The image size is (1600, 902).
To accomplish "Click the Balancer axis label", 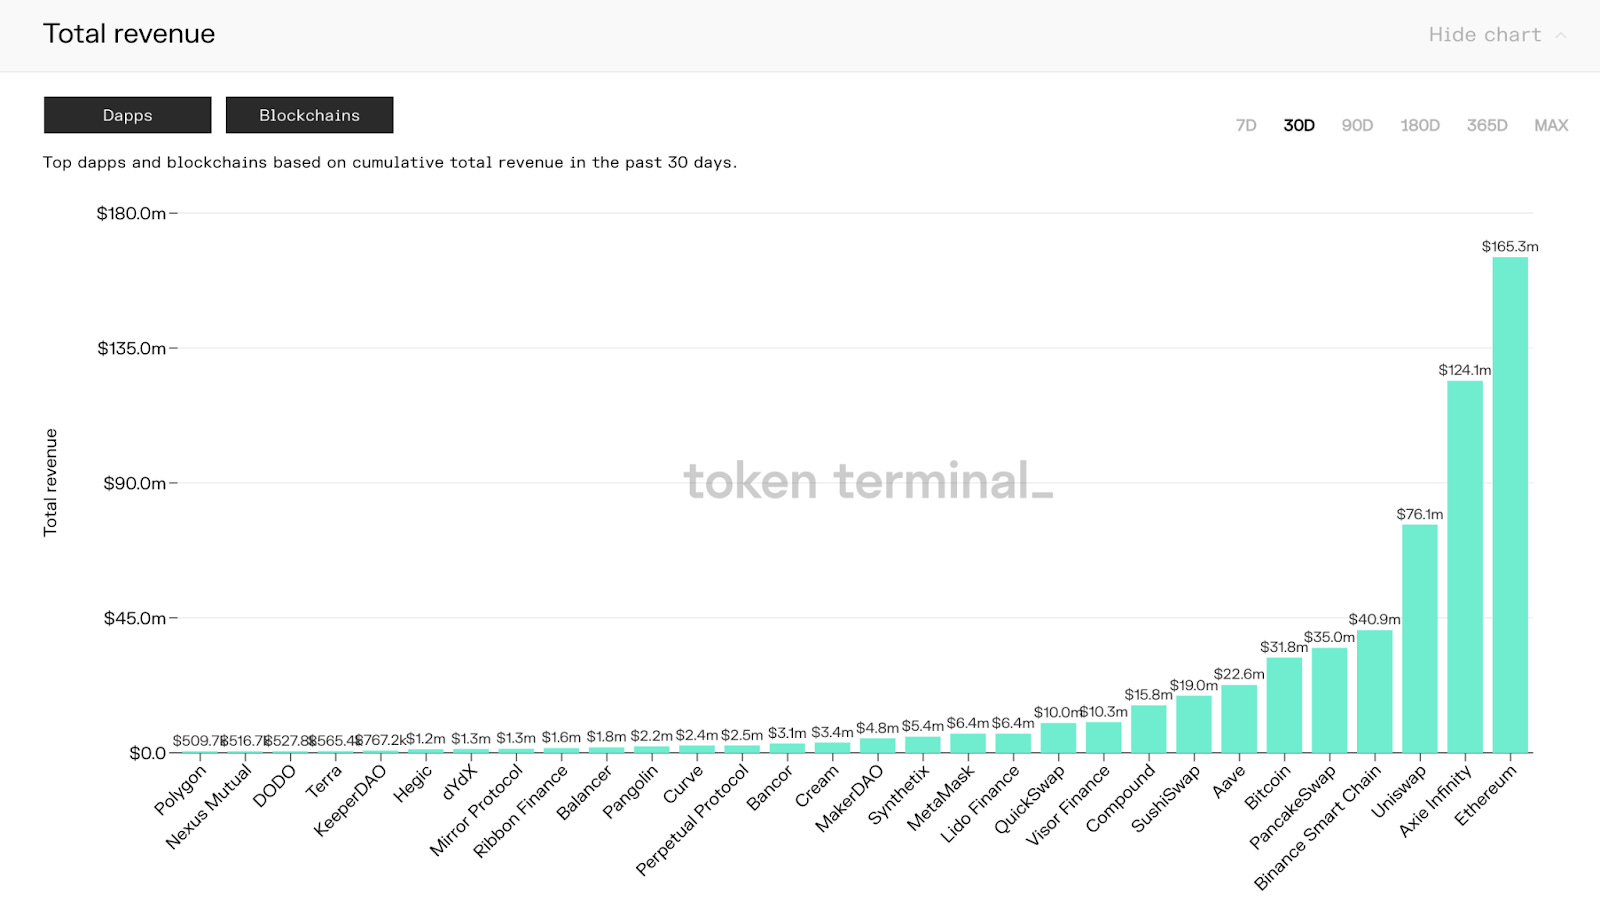I will (585, 793).
